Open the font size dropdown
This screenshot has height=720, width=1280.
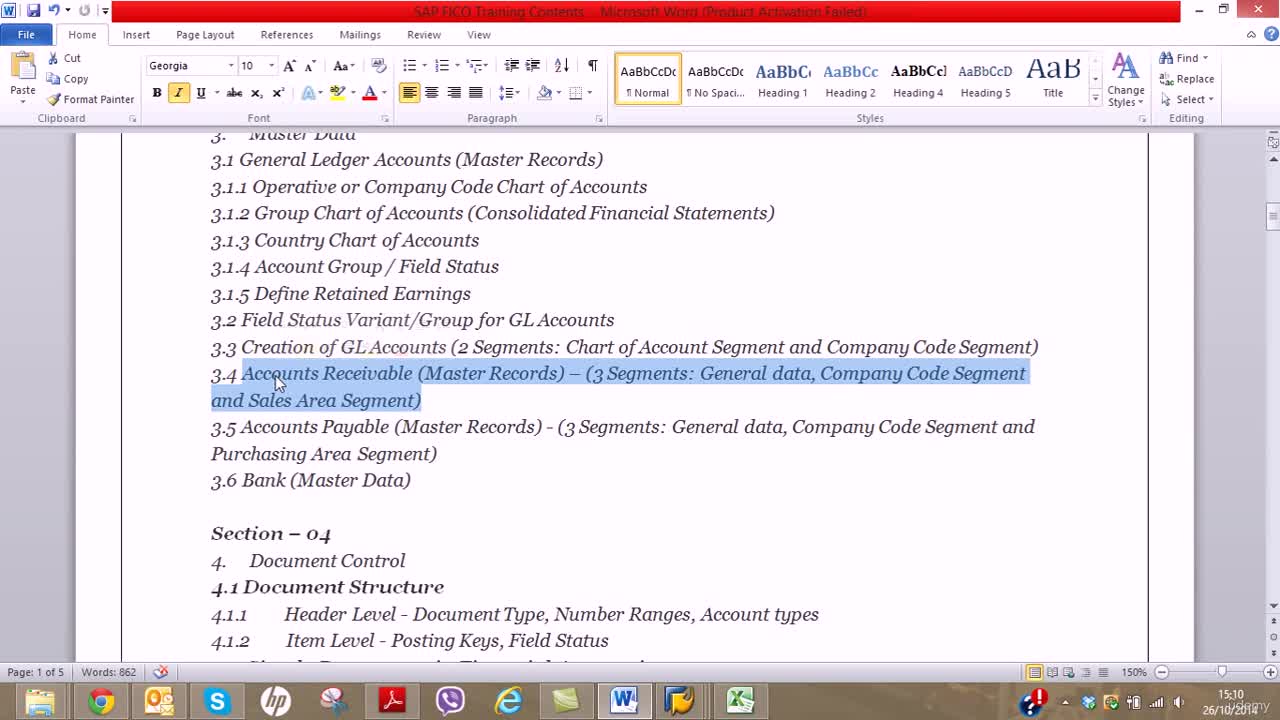coord(271,66)
